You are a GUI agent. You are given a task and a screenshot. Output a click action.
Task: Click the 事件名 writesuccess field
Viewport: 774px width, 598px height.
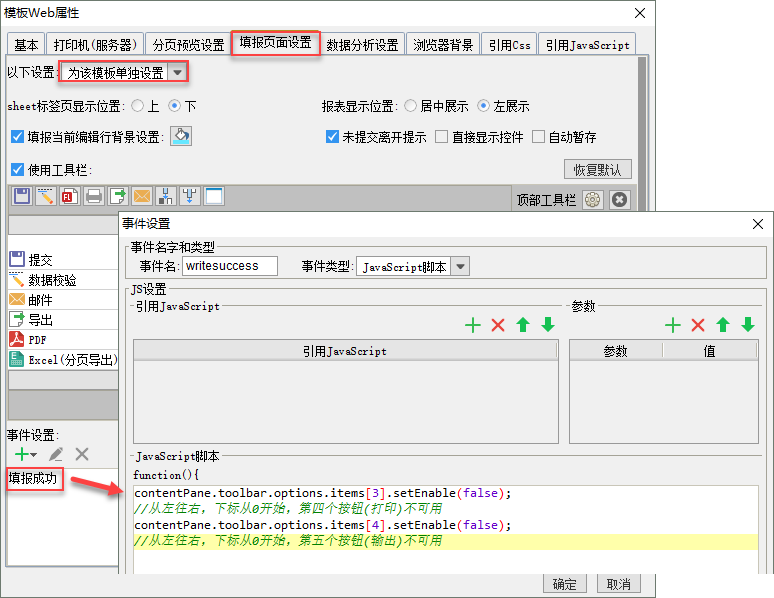click(x=230, y=266)
